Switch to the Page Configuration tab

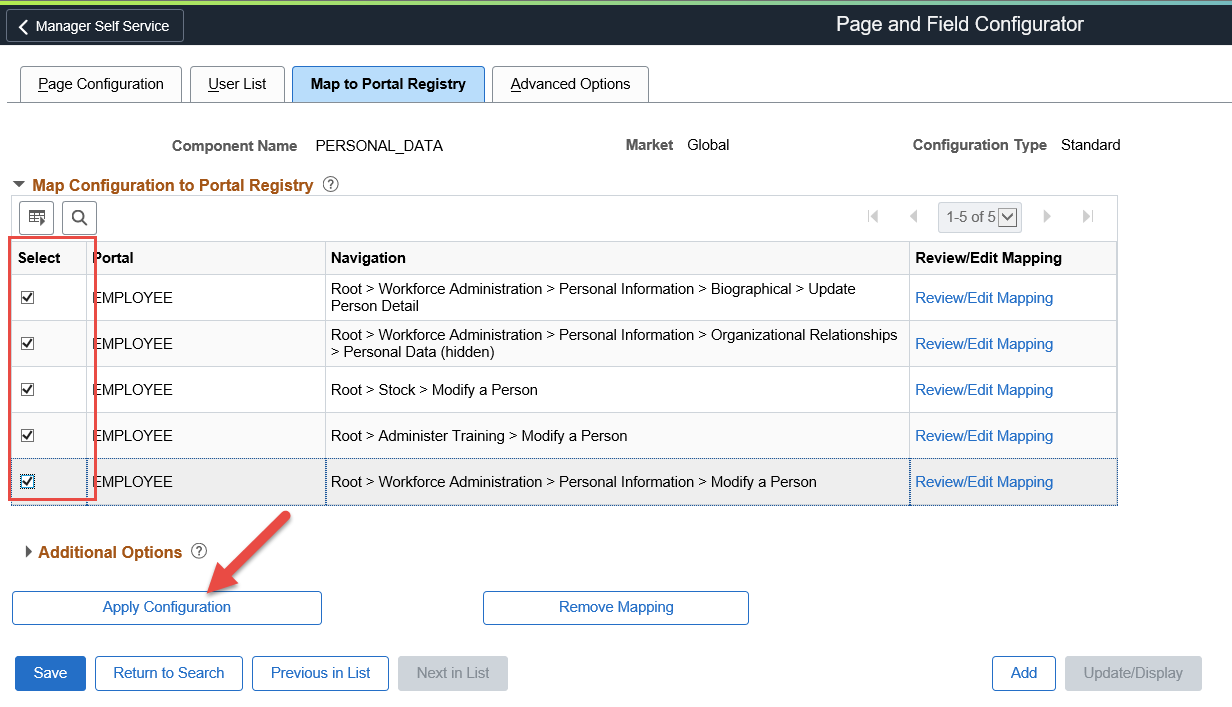pyautogui.click(x=100, y=84)
